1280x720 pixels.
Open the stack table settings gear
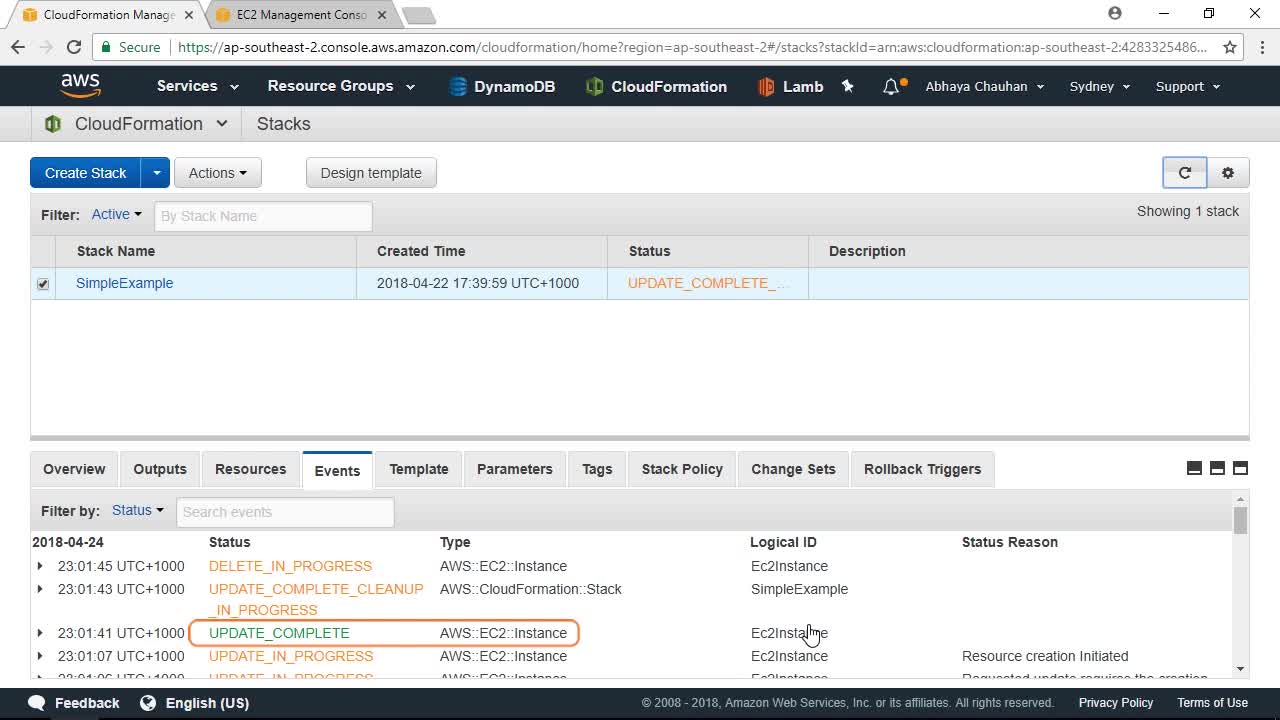[x=1228, y=173]
